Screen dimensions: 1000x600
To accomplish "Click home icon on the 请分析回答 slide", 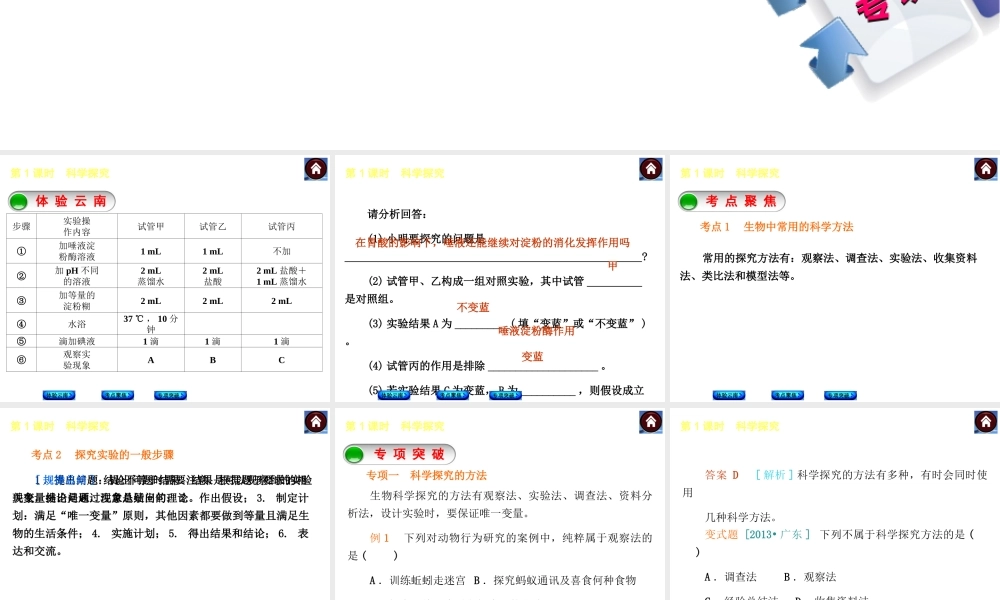I will pos(651,169).
